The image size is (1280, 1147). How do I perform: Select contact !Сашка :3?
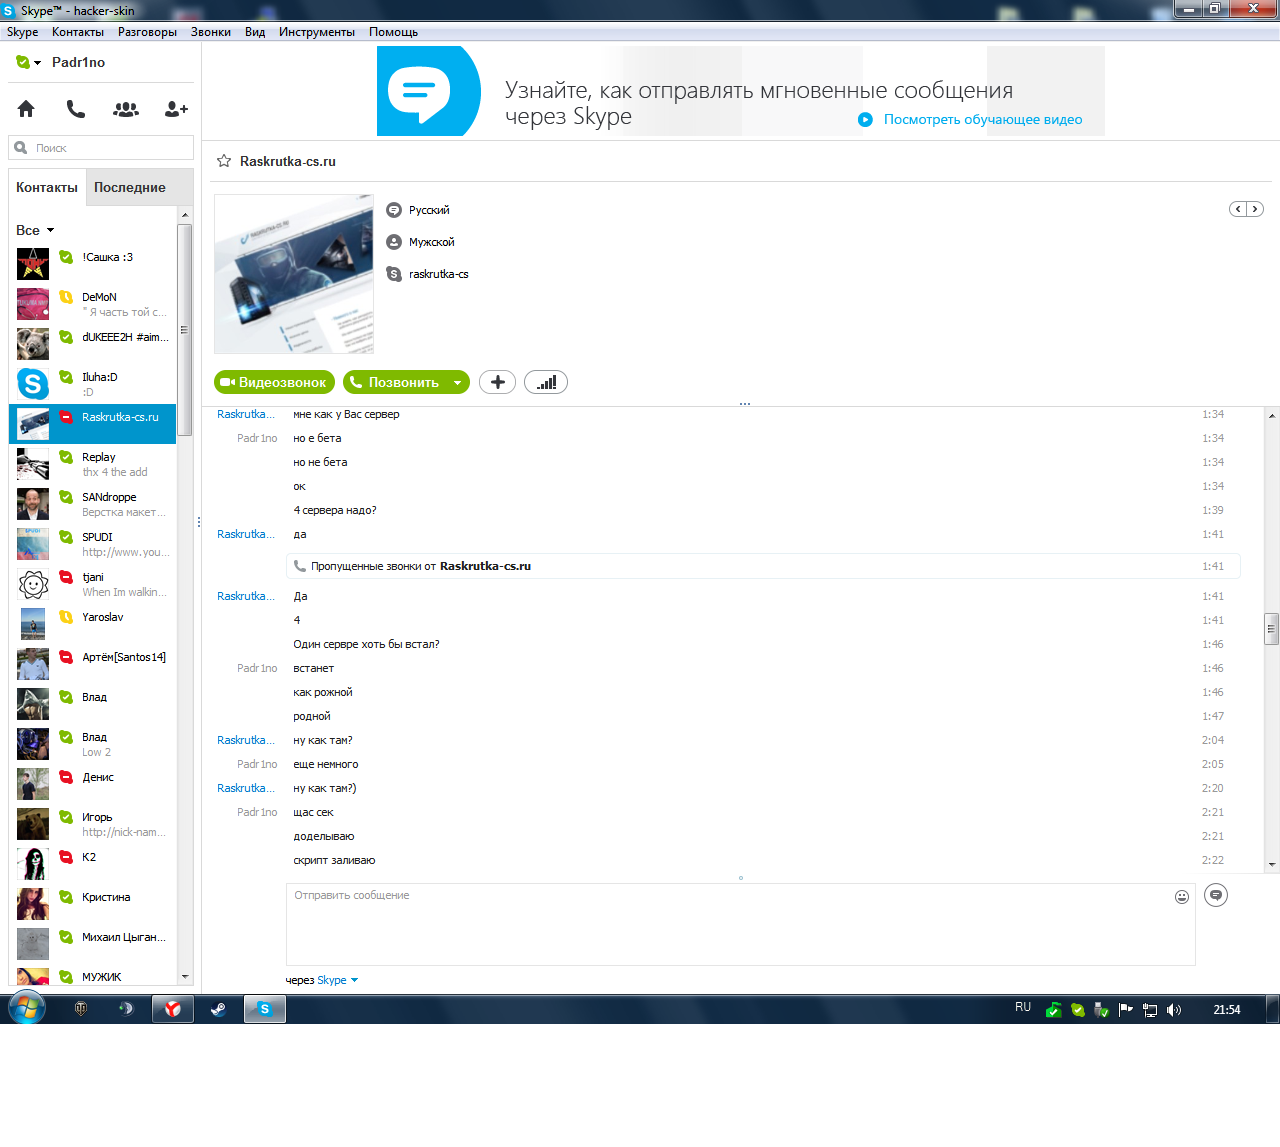(x=93, y=264)
